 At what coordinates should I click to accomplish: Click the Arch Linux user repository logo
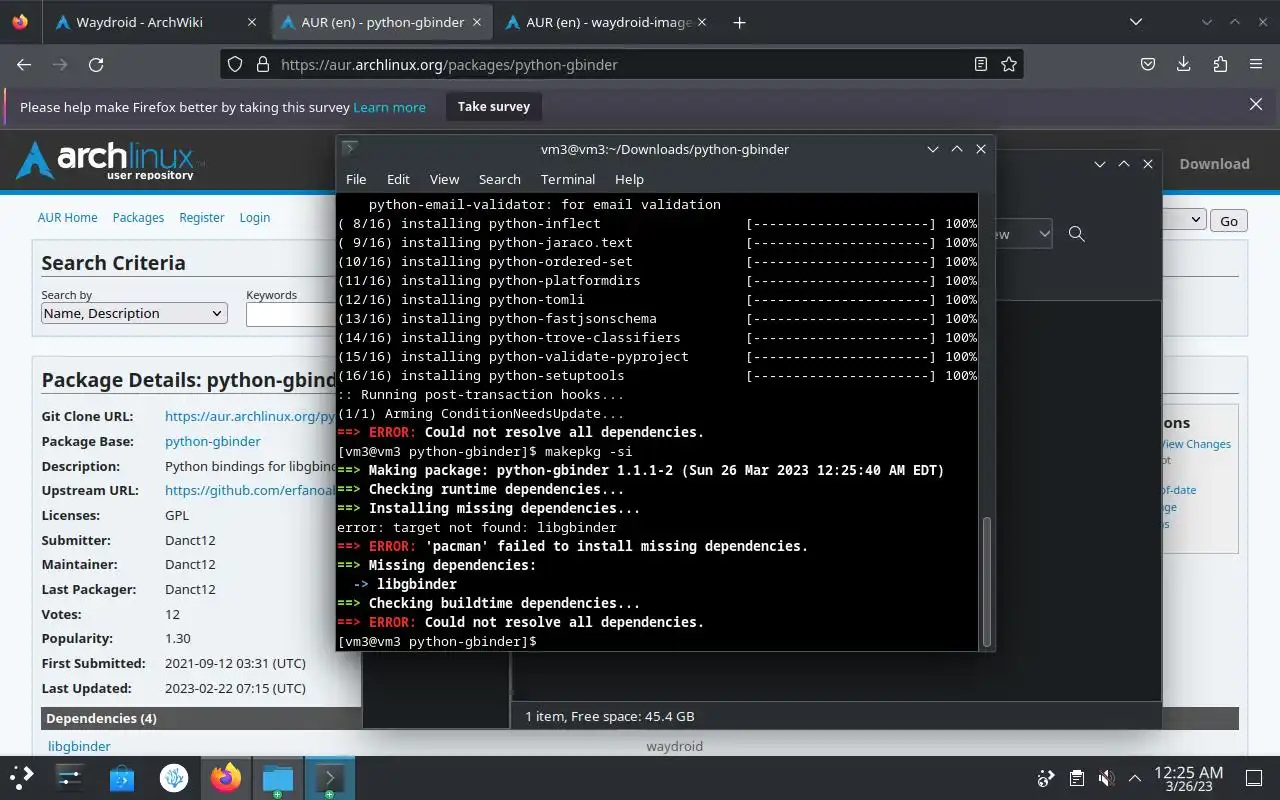110,160
